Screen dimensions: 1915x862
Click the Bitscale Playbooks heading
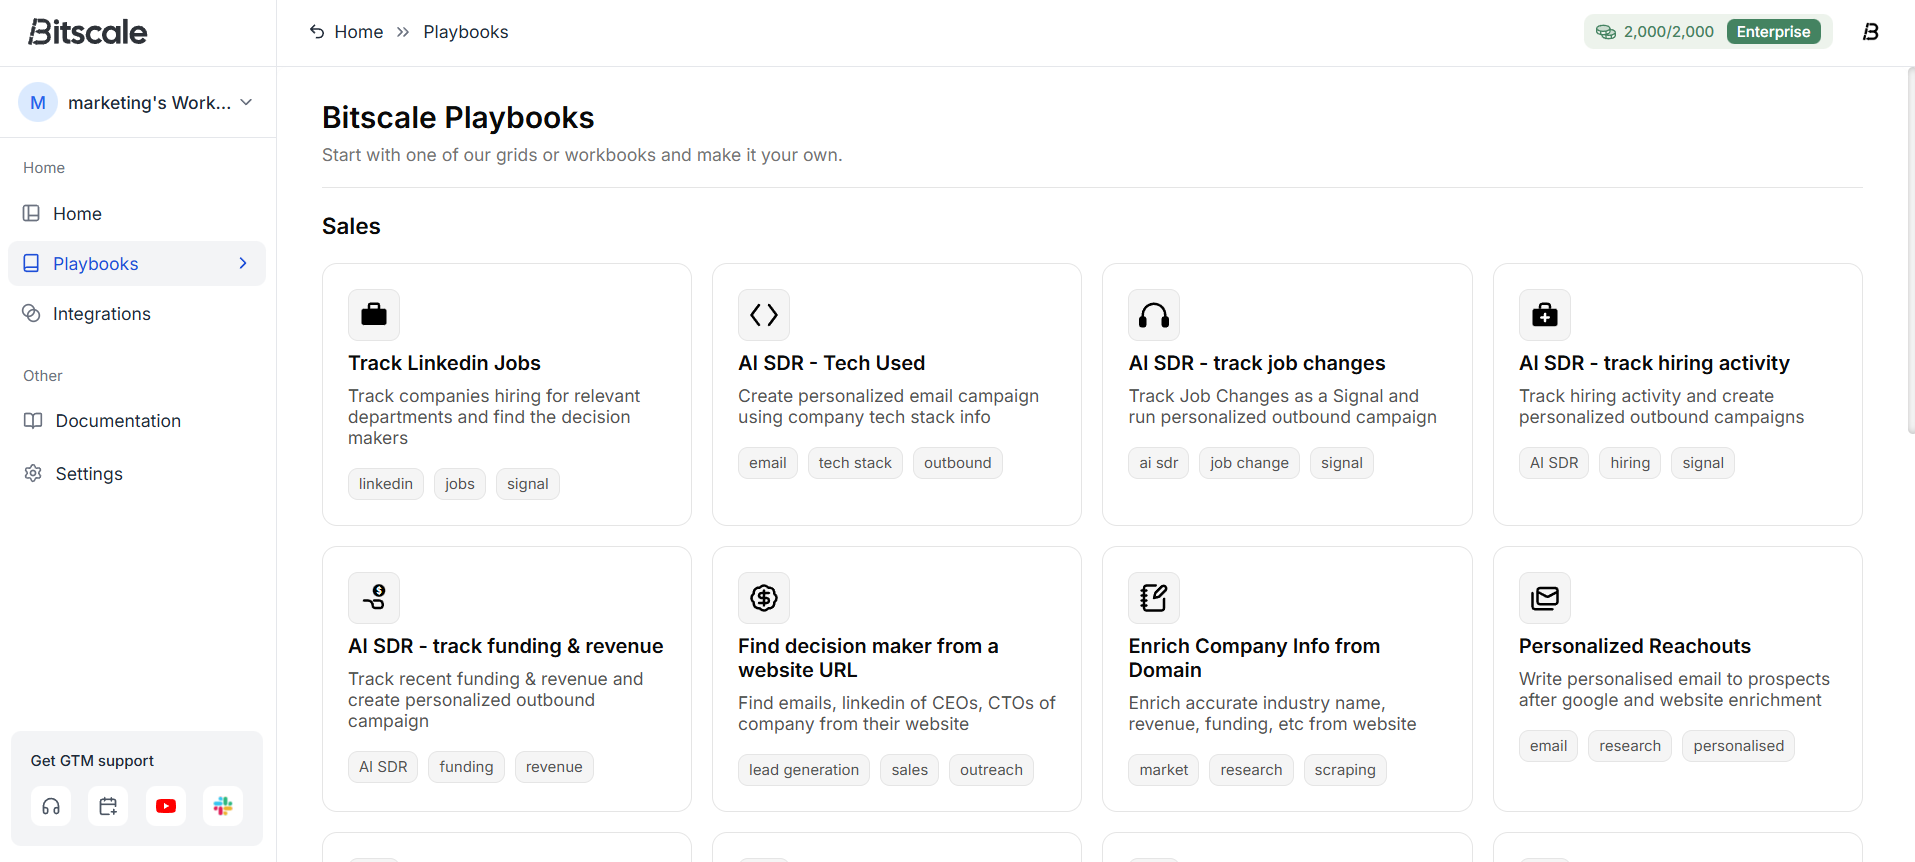click(458, 118)
